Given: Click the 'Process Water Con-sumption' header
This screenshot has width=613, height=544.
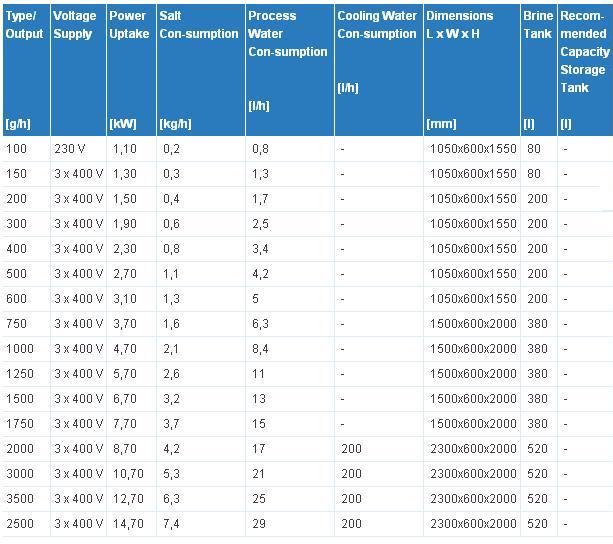Looking at the screenshot, I should [290, 70].
